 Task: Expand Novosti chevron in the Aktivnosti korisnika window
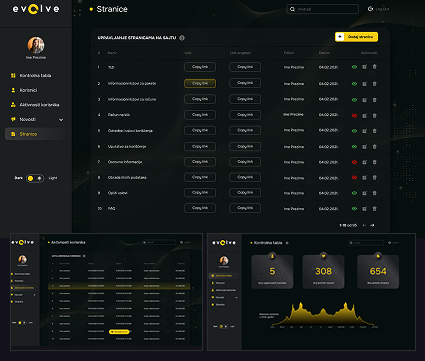[x=34, y=295]
